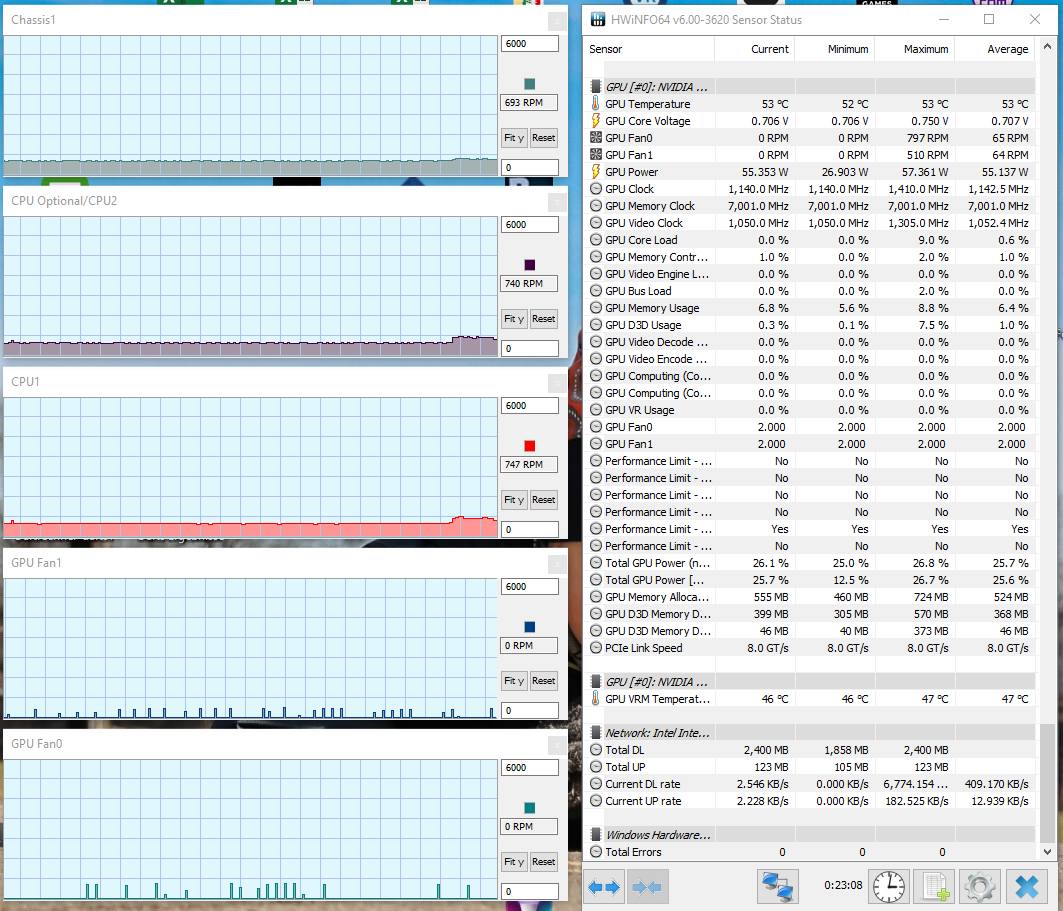This screenshot has height=911, width=1063.
Task: Select the GPU D3D Usage row
Action: coord(810,325)
